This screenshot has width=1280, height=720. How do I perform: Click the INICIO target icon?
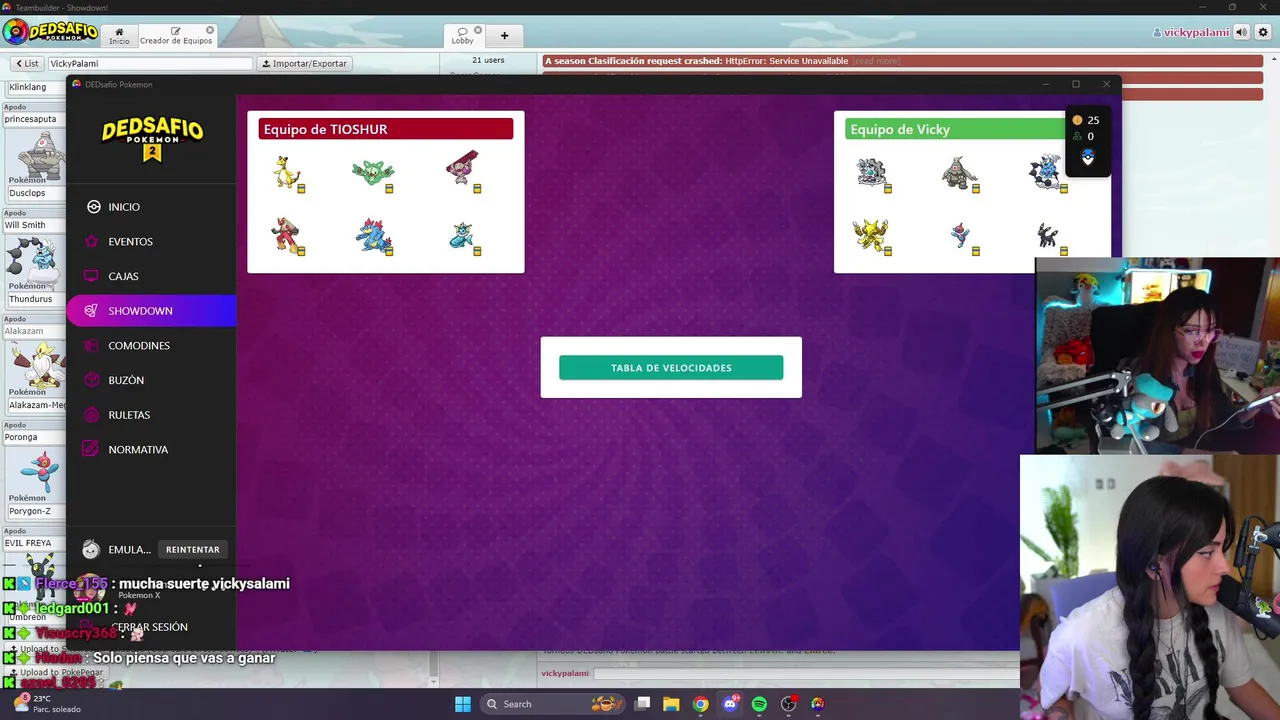(93, 207)
